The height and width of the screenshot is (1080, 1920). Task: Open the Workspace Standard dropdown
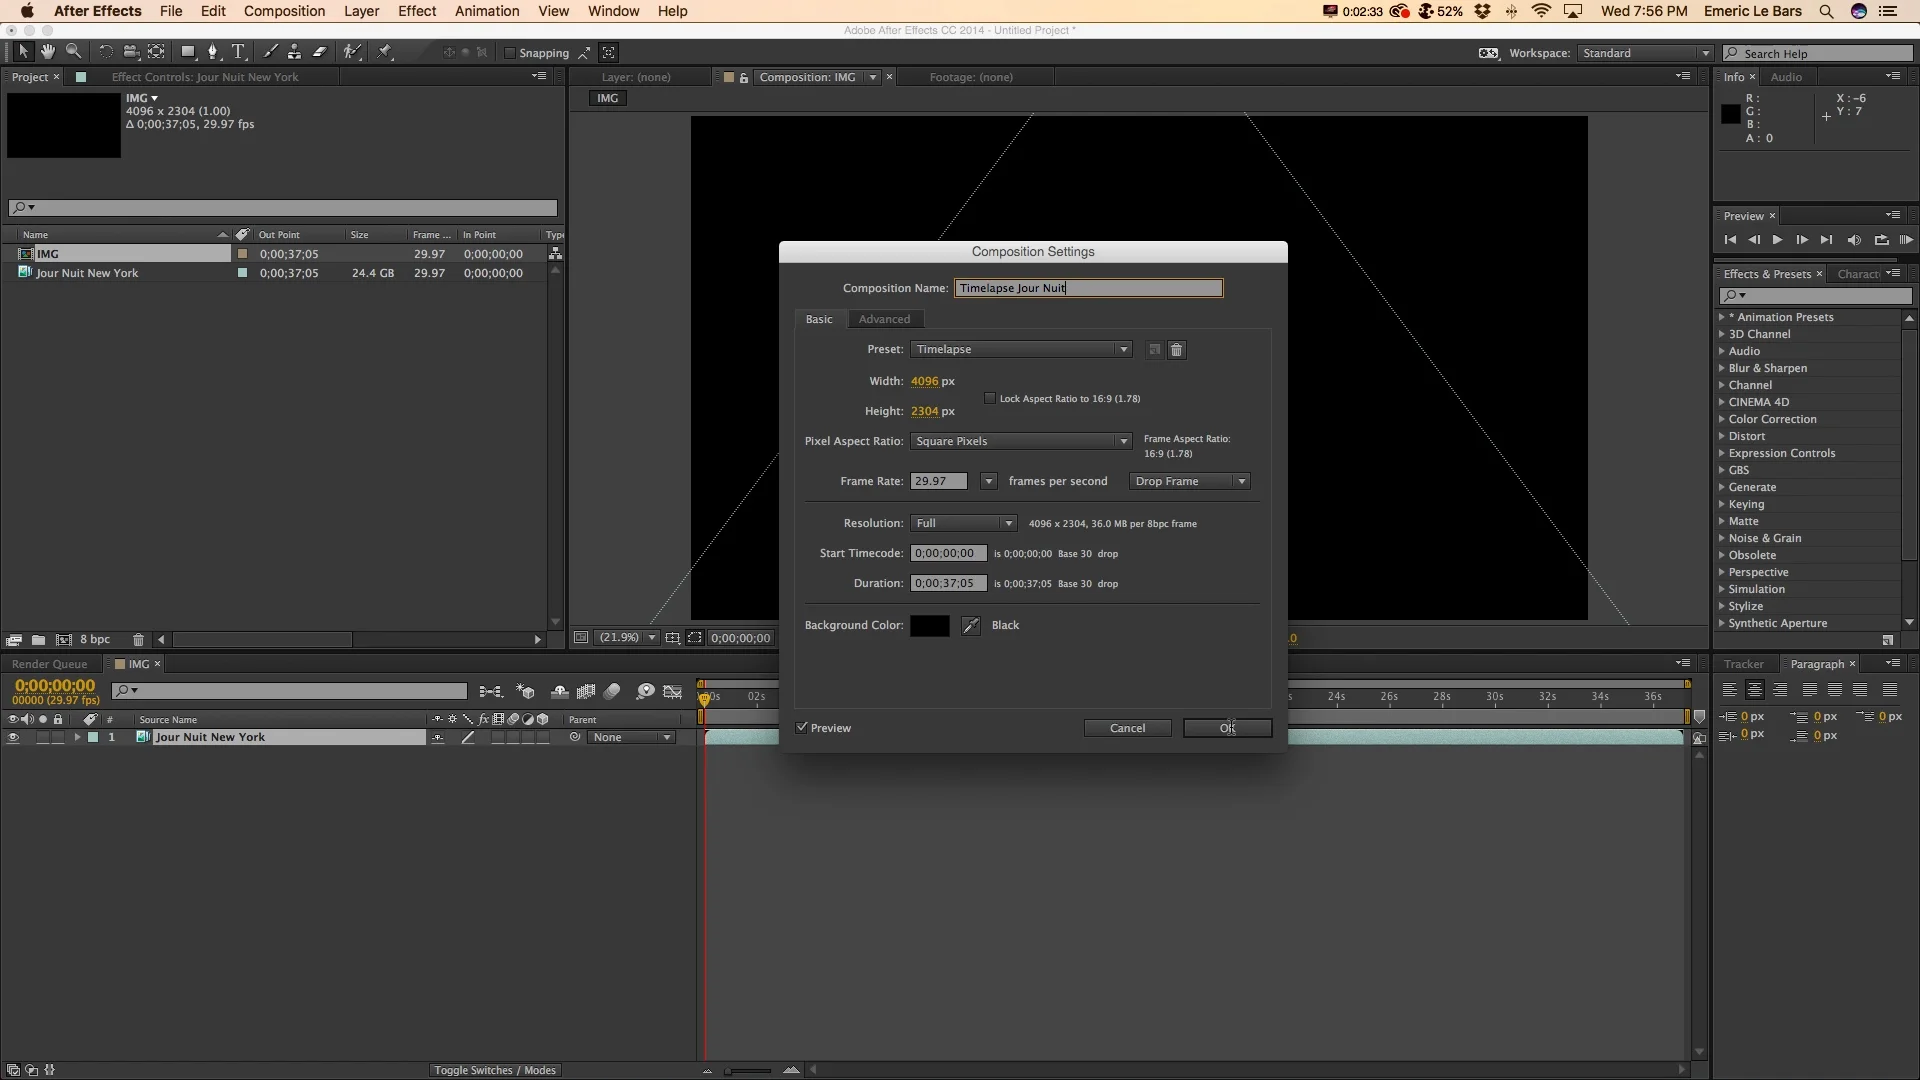[x=1645, y=54]
